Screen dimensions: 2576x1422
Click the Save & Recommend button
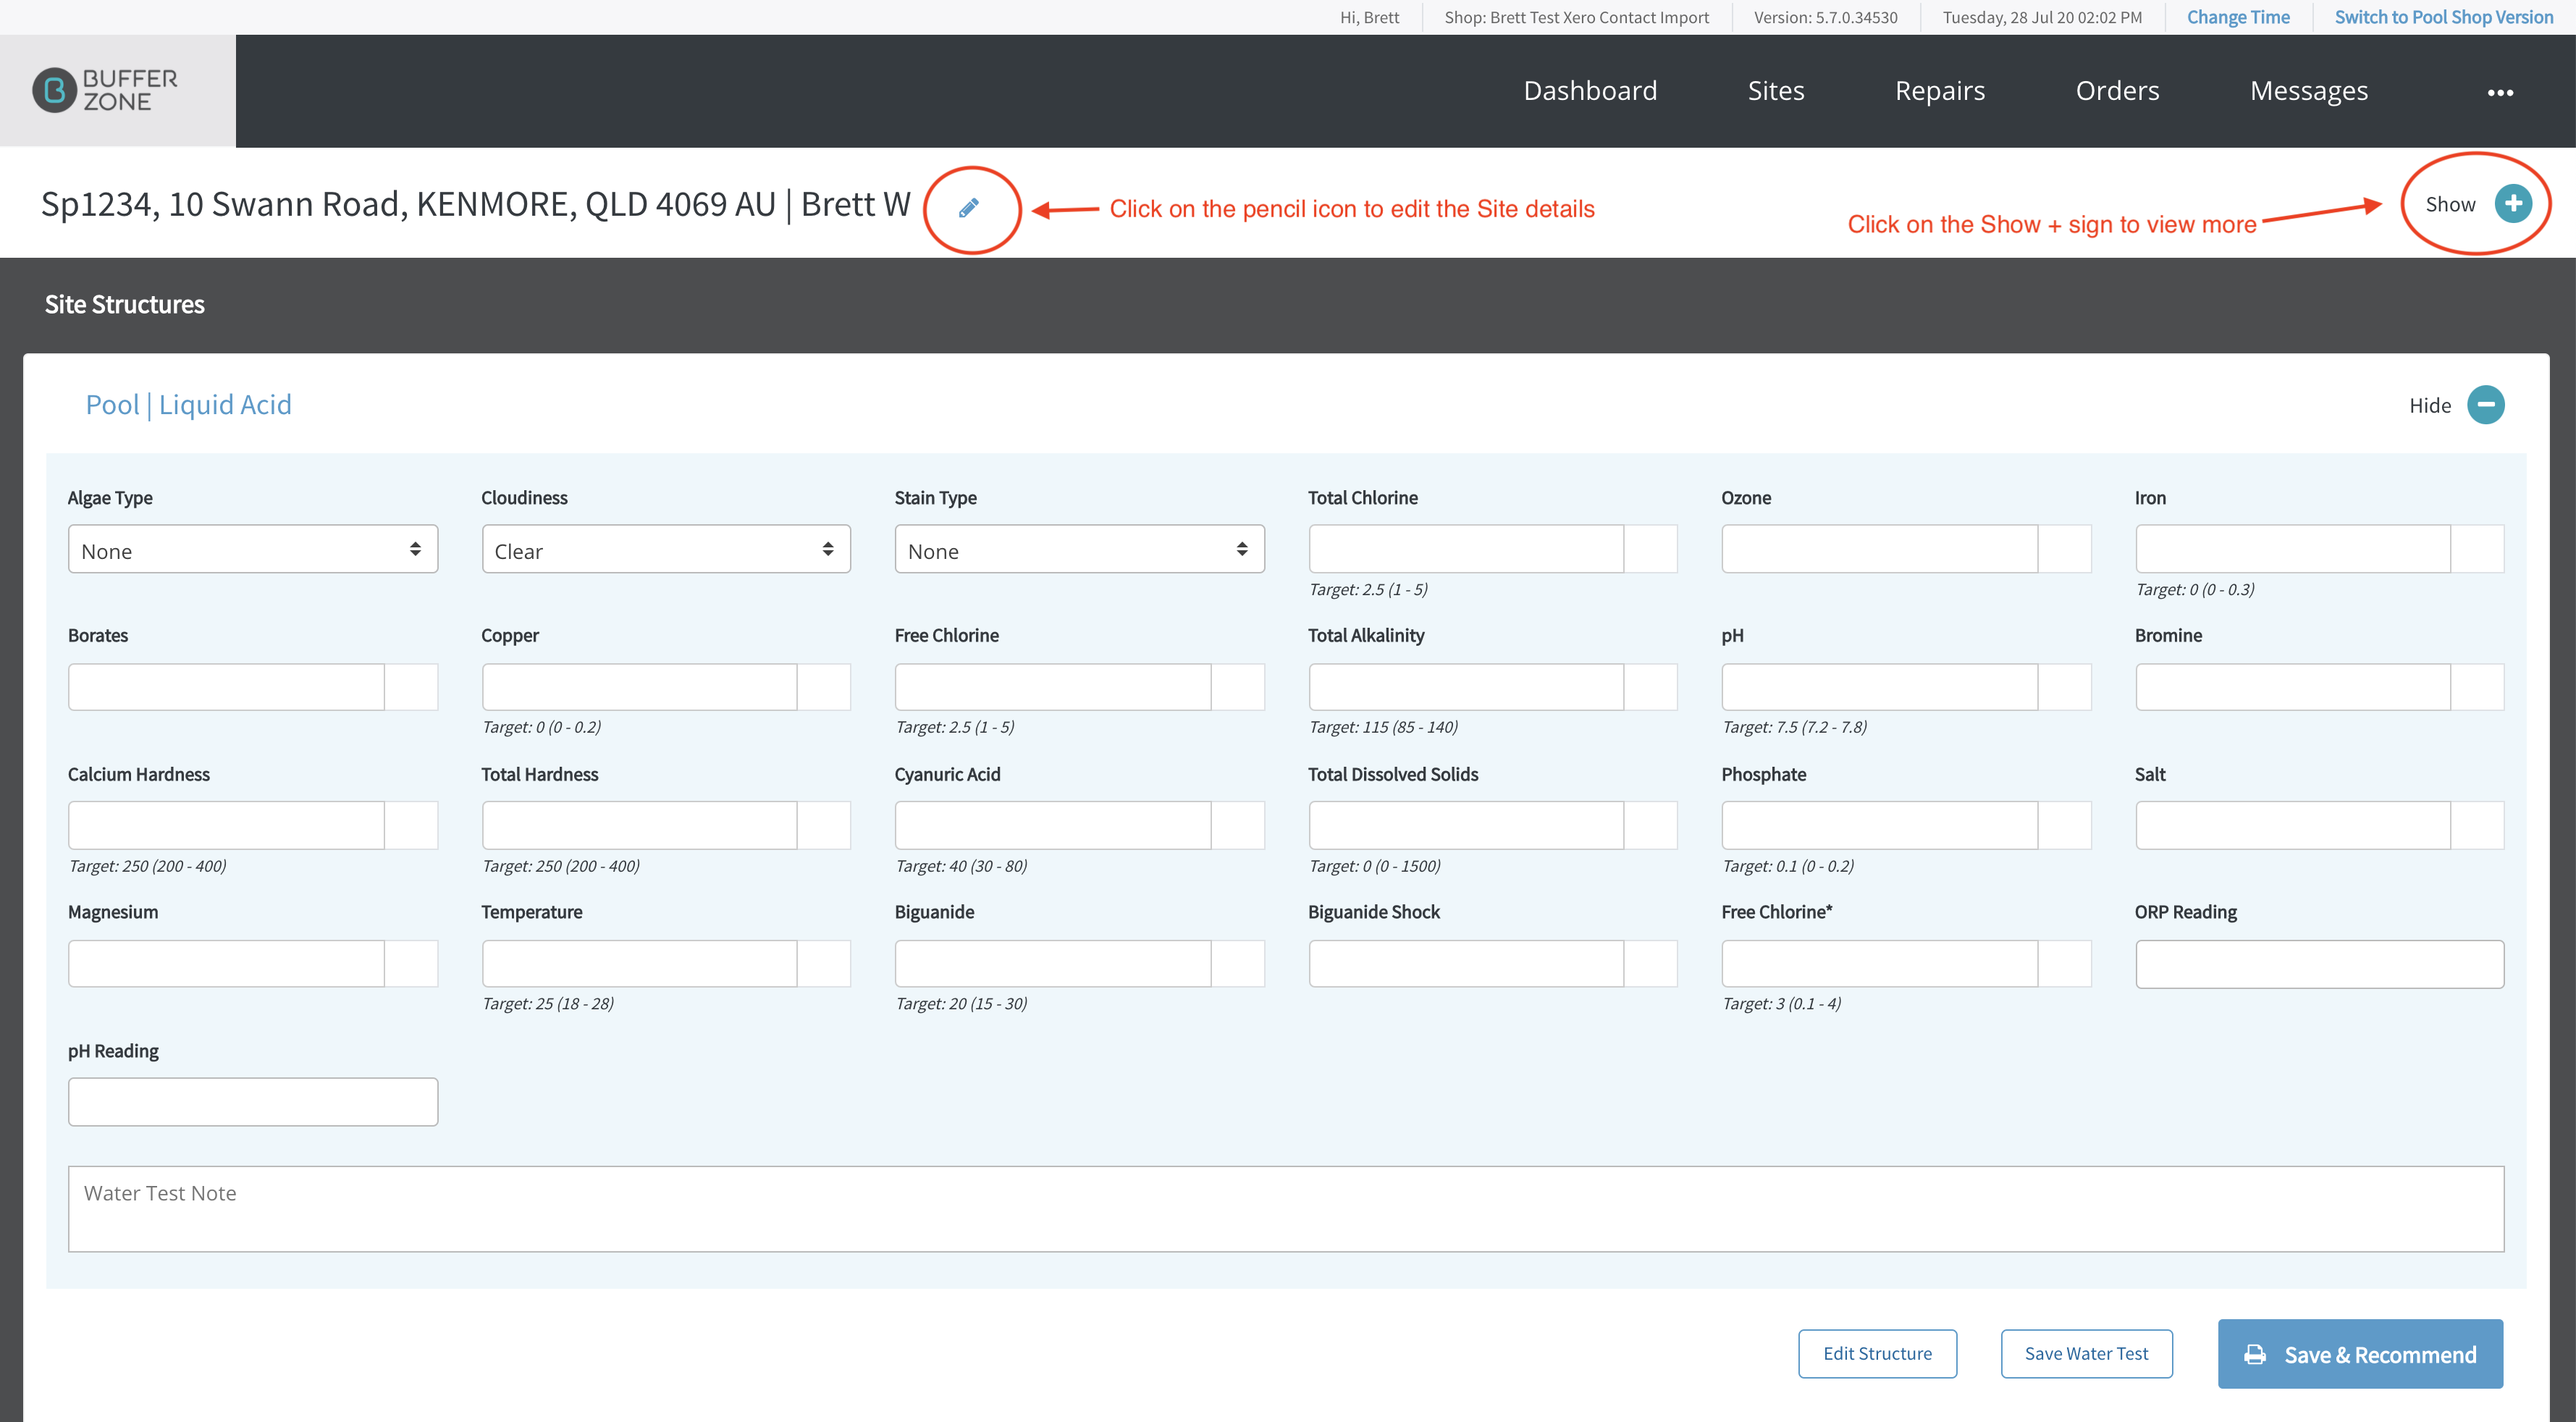click(x=2360, y=1354)
